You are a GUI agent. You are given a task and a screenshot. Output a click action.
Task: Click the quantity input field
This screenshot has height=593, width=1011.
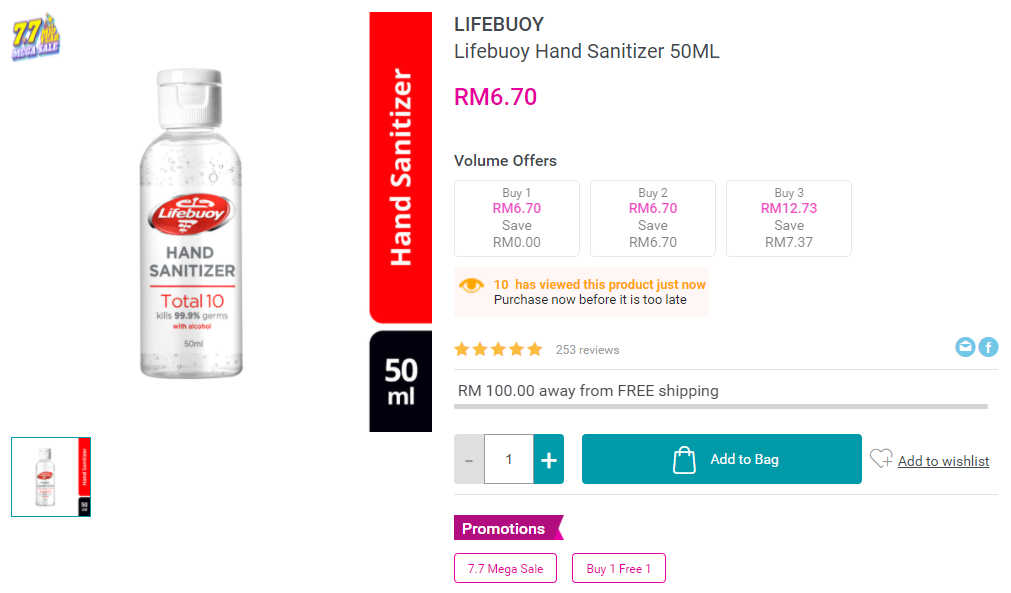pyautogui.click(x=509, y=459)
